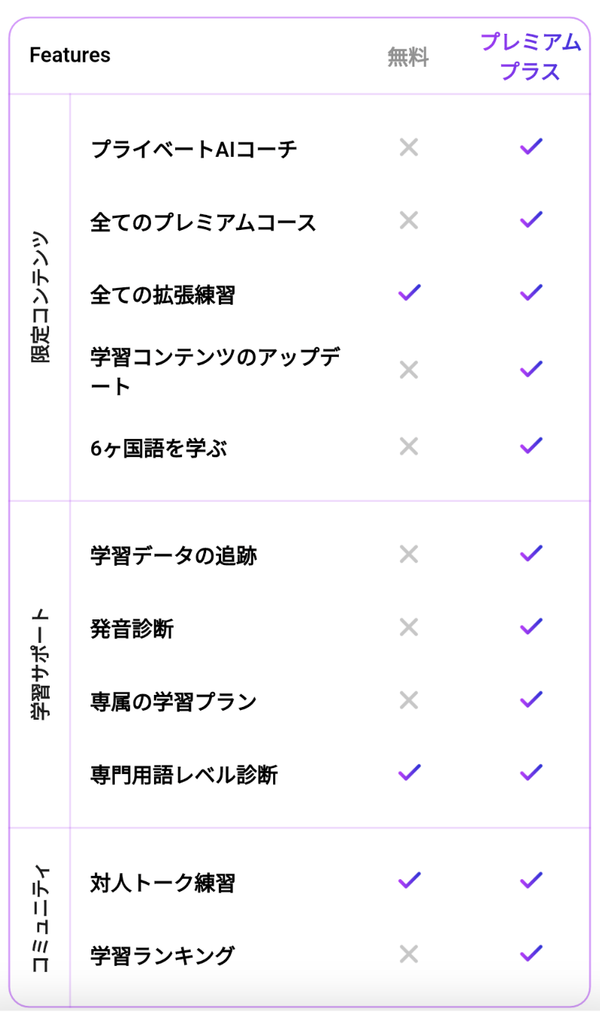Click the free-plan checkmark for 対人トーク練習

coord(409,880)
